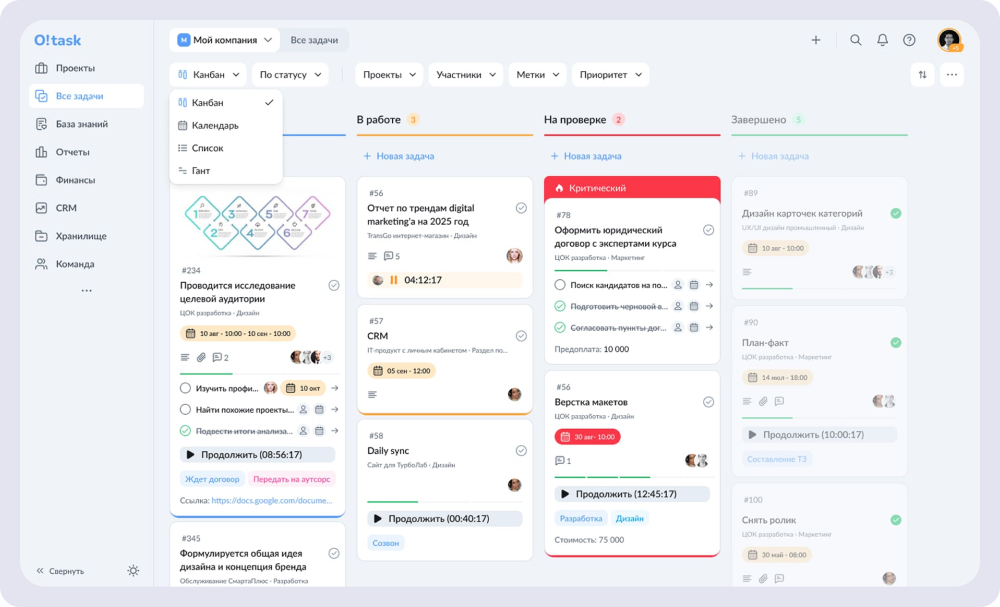Viewport: 1000px width, 607px height.
Task: Click the pause icon on timer 04:12:17
Action: [393, 280]
